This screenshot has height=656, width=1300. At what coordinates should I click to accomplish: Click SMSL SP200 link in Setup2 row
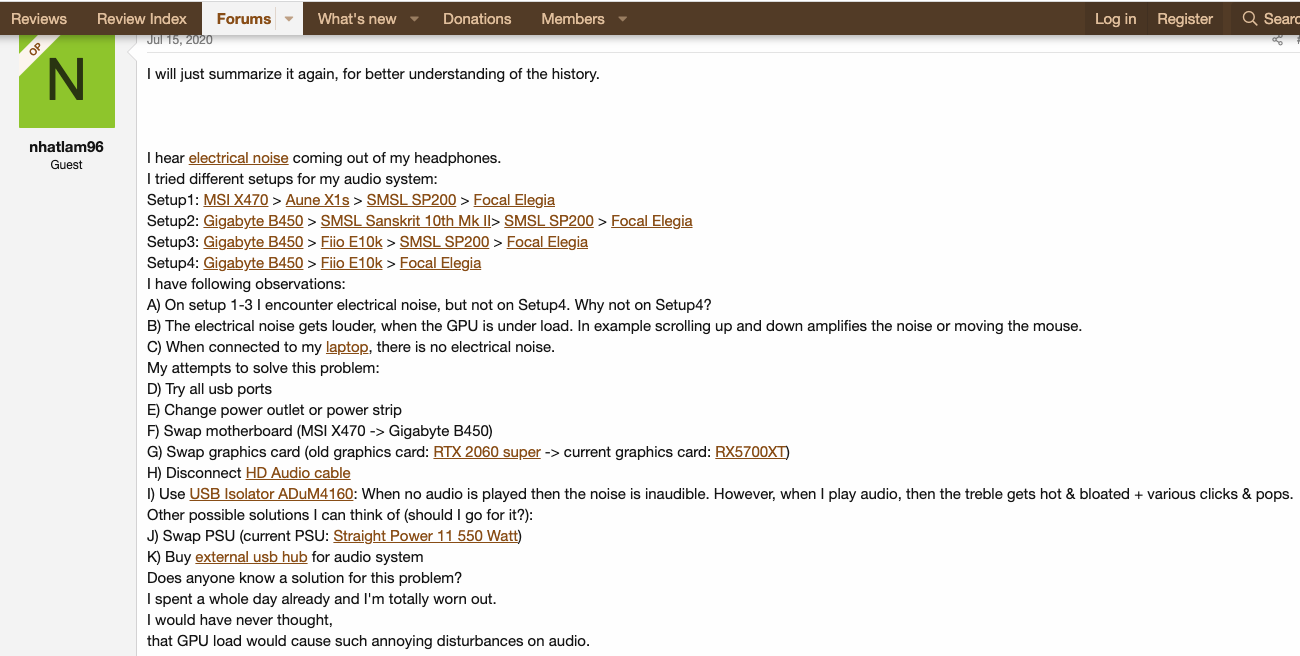click(549, 221)
